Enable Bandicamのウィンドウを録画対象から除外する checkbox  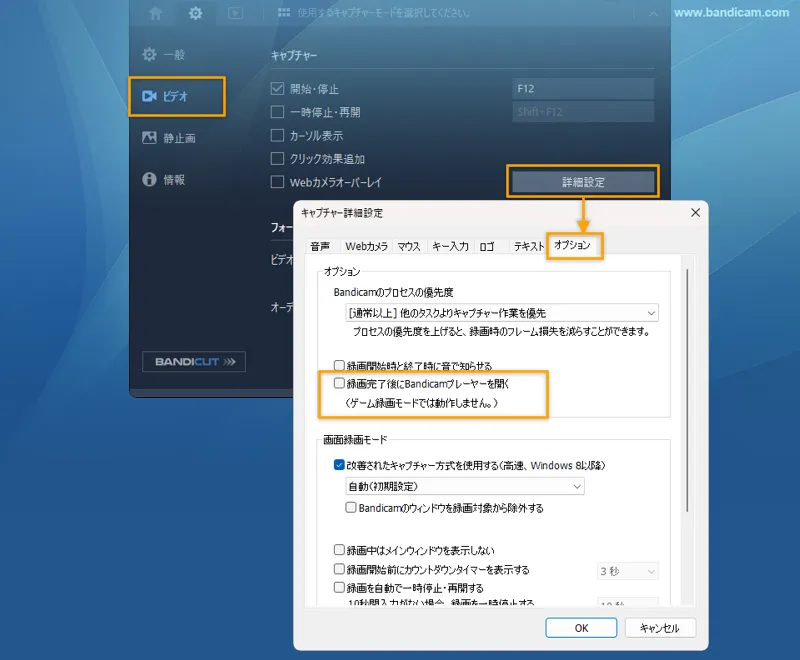click(x=351, y=507)
